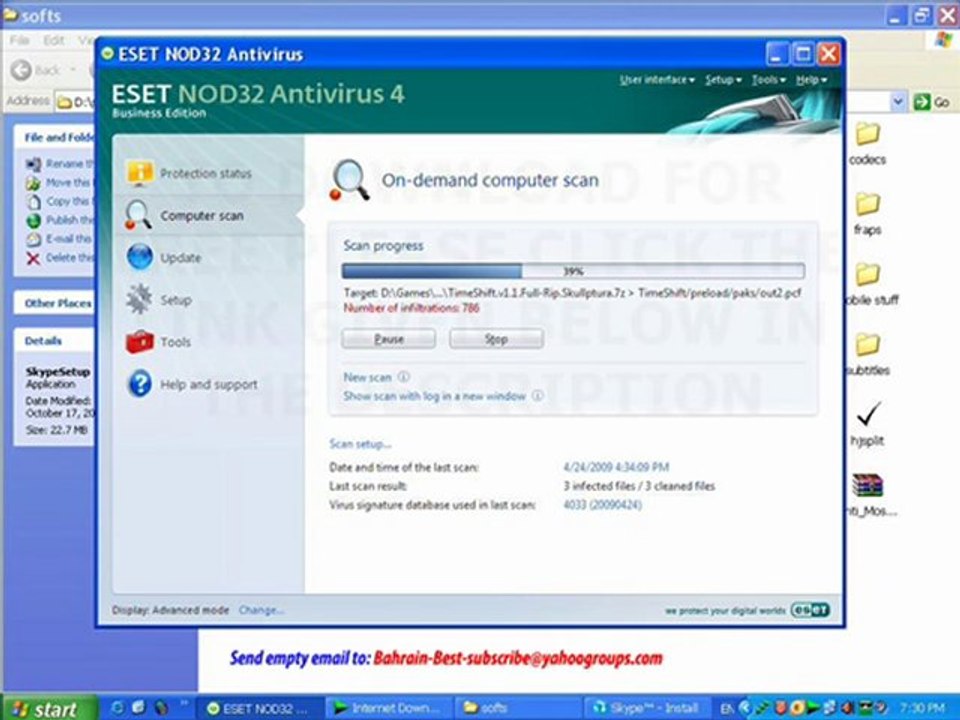Screen dimensions: 960x720
Task: Select the WinRAR archive icon in softs window
Action: point(868,486)
